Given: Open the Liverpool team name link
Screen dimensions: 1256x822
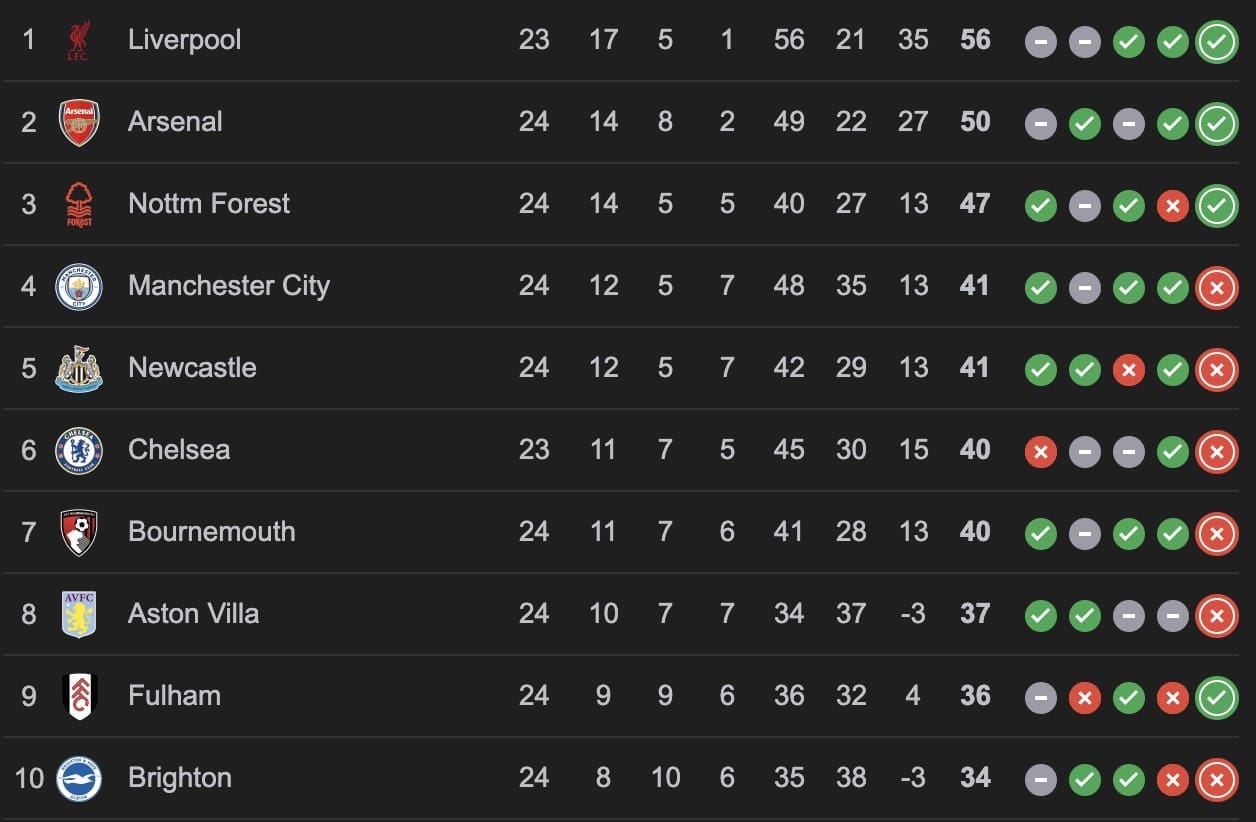Looking at the screenshot, I should coord(185,40).
